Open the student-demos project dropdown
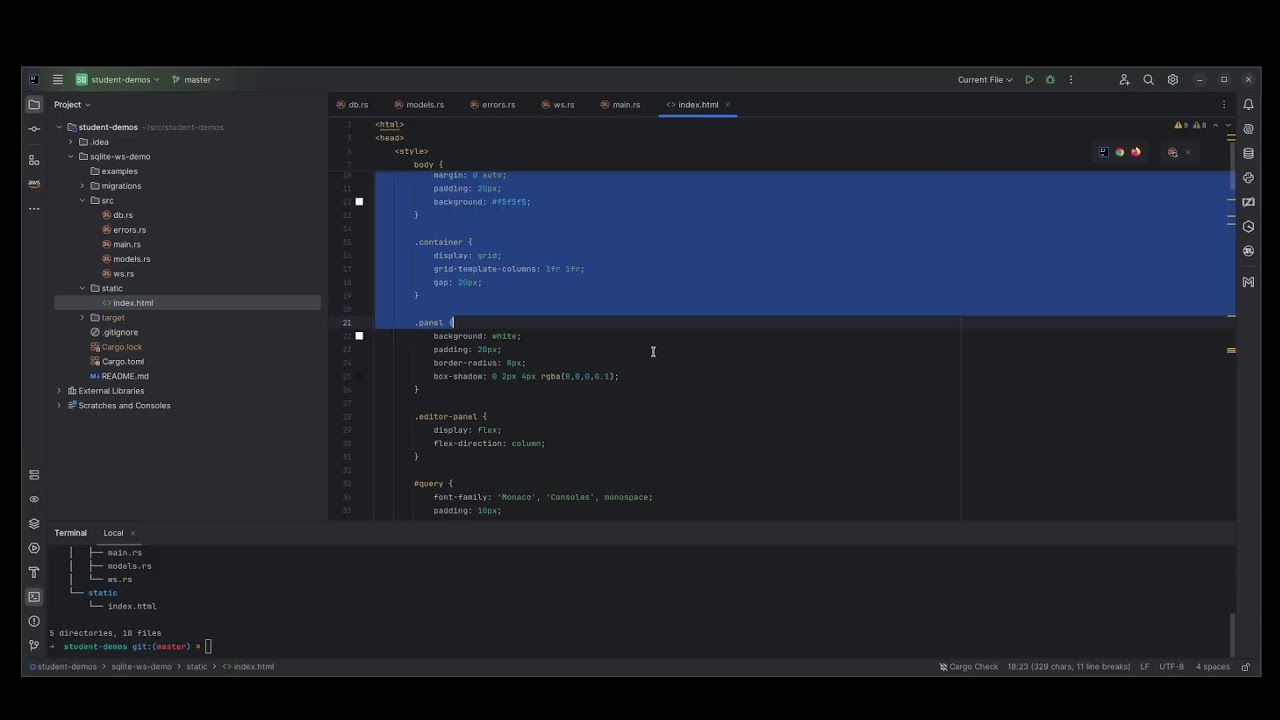 119,80
